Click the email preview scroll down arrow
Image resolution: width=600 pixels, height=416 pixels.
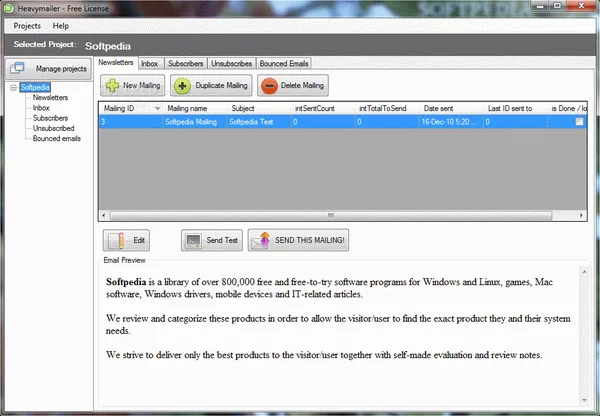click(x=584, y=400)
